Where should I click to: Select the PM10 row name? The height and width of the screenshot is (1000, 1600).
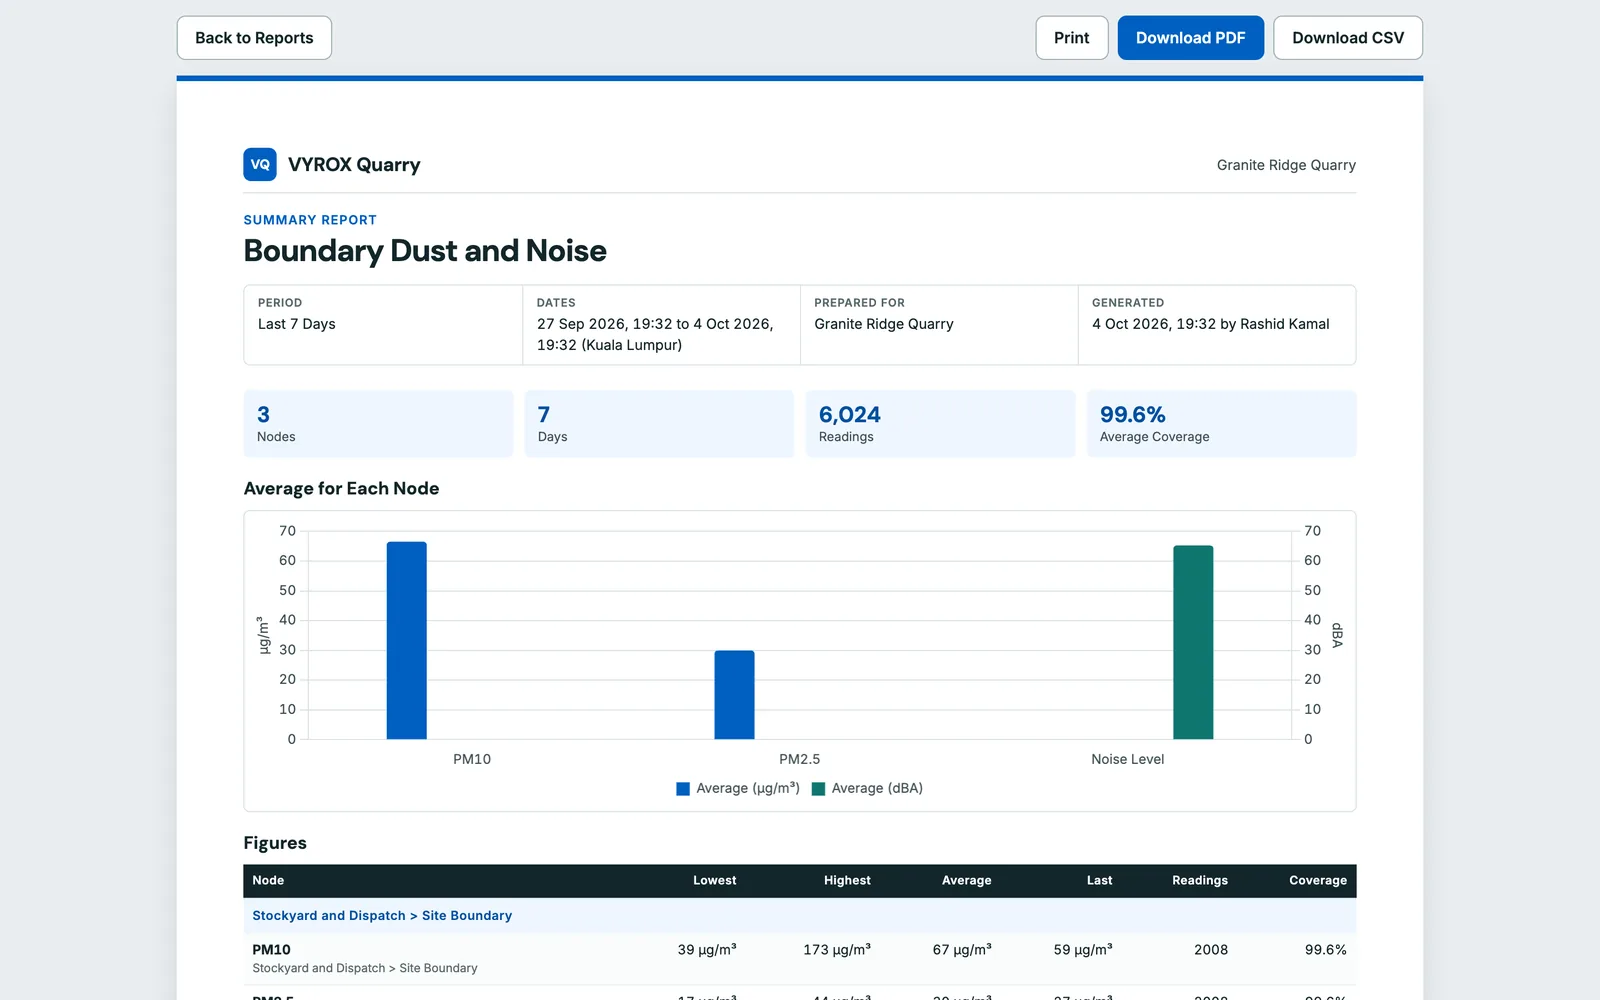pyautogui.click(x=271, y=950)
